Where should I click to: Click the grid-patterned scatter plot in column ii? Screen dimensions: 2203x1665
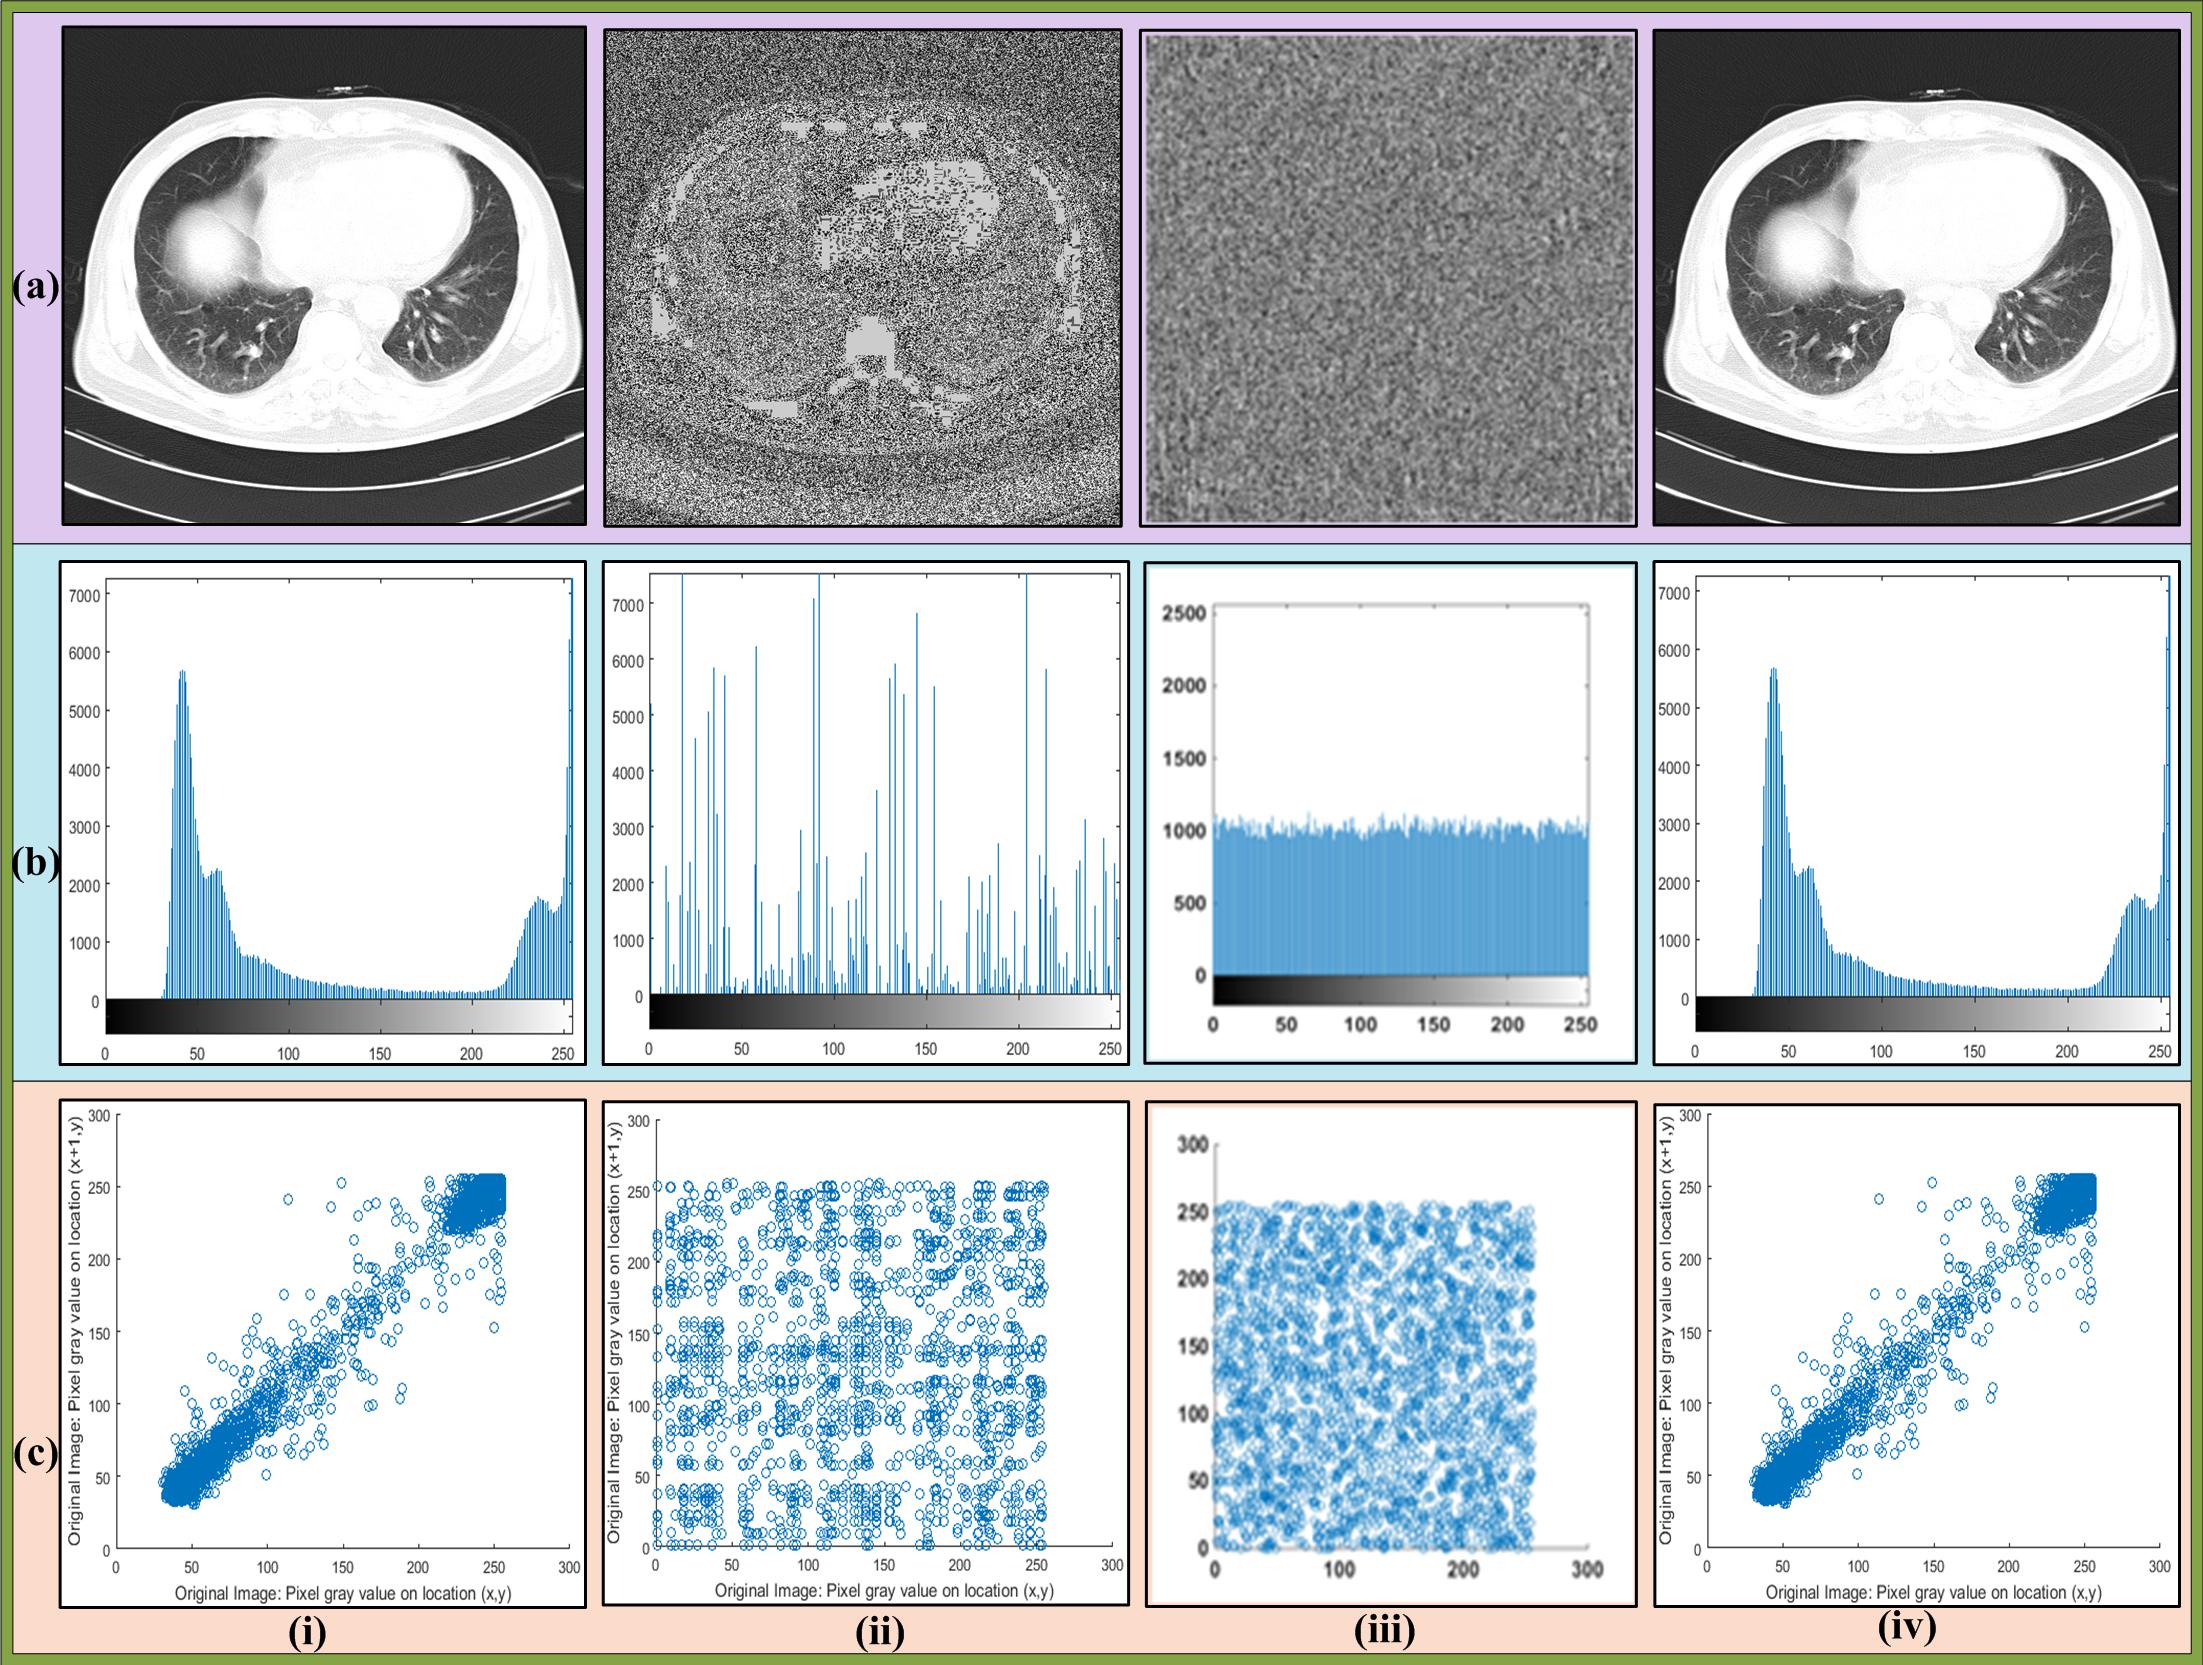click(865, 1353)
